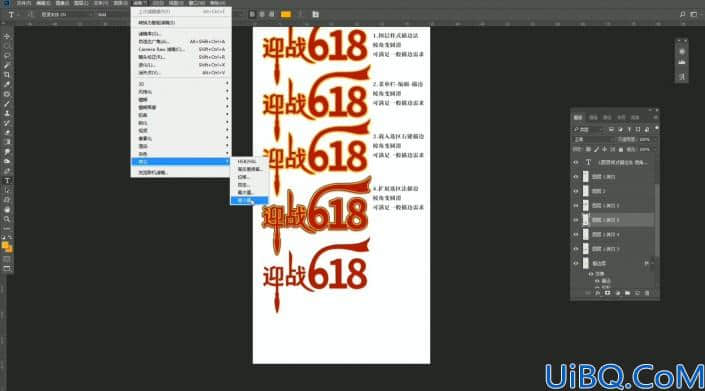This screenshot has width=705, height=391.
Task: Choose the highlighted 最小值 (Minimum) submenu item
Action: tap(250, 200)
